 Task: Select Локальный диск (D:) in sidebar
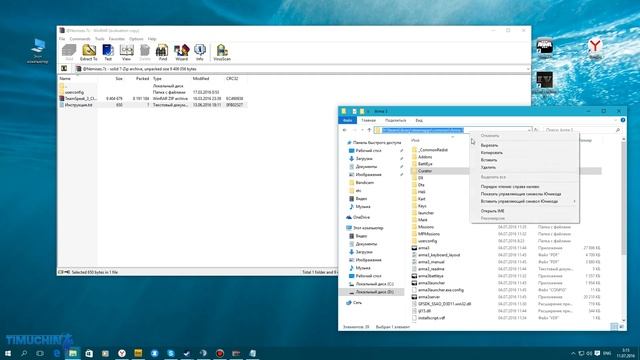coord(374,292)
